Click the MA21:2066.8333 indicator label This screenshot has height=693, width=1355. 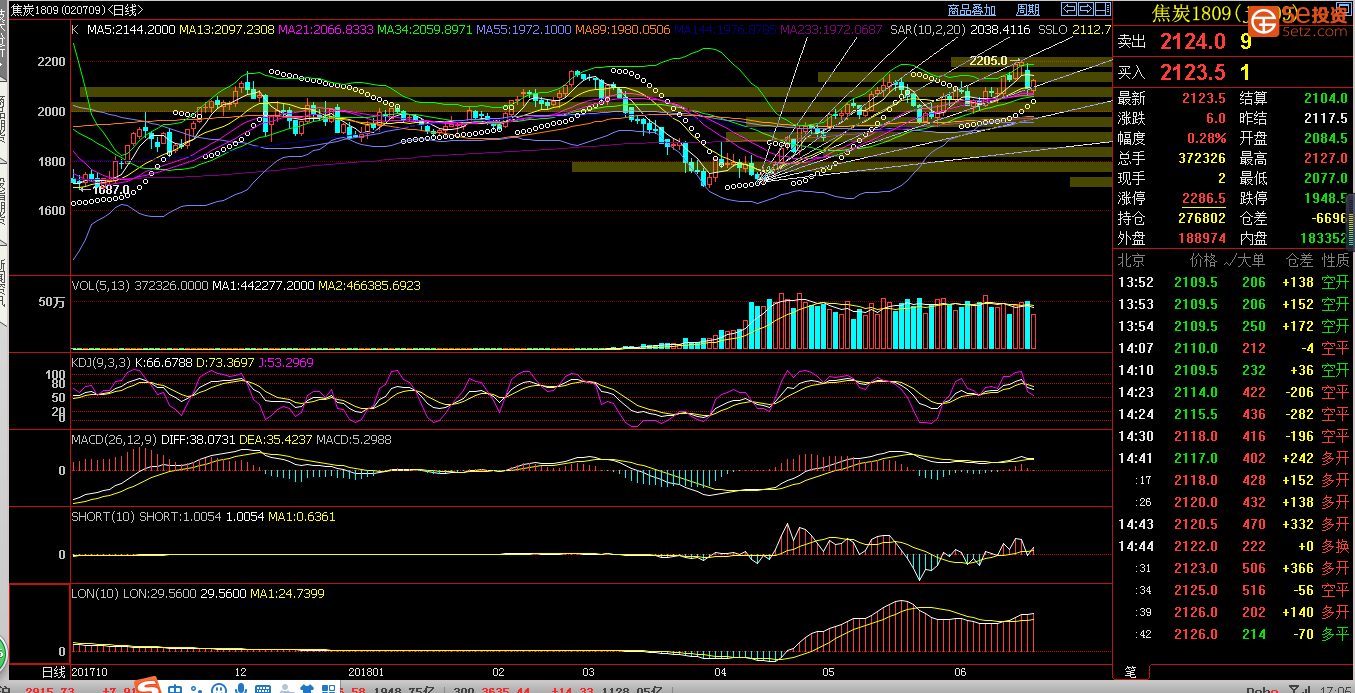326,30
